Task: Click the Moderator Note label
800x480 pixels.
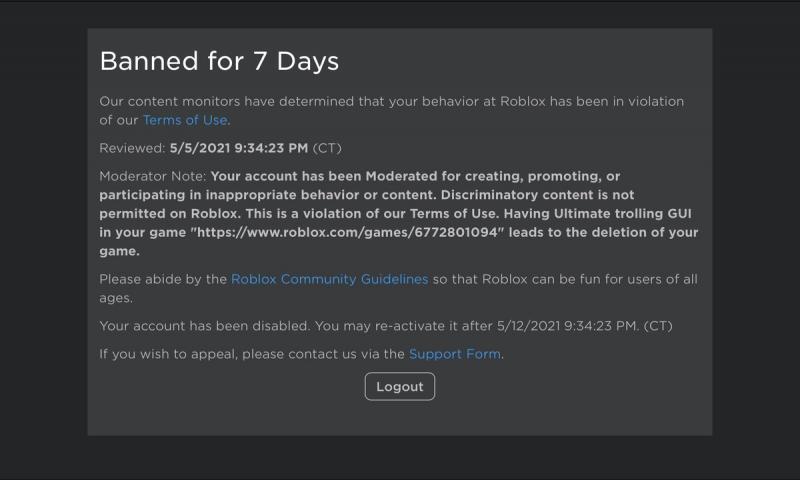Action: 153,176
